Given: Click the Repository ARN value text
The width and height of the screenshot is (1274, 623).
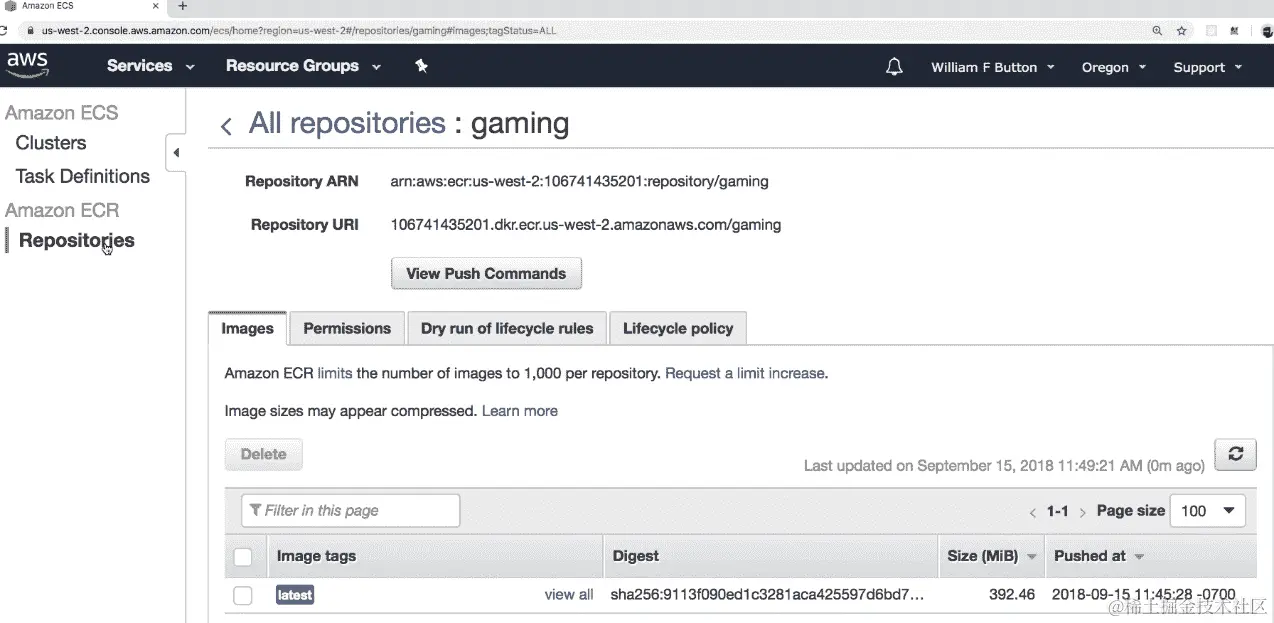Looking at the screenshot, I should point(579,182).
